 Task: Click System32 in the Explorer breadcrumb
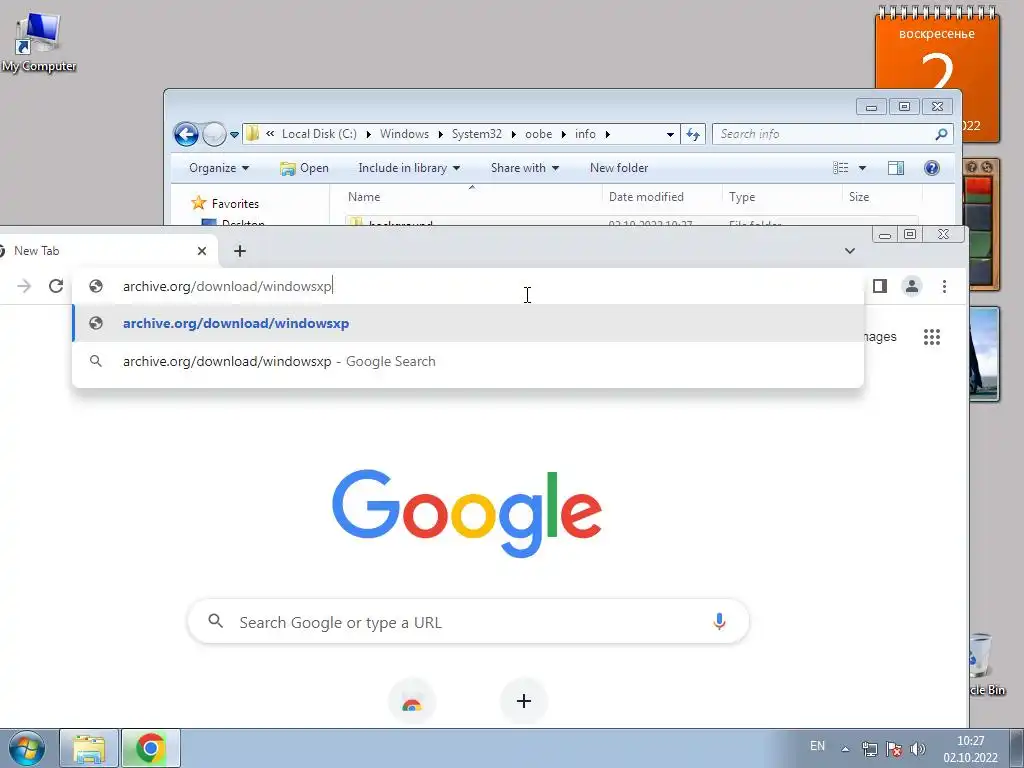tap(477, 134)
